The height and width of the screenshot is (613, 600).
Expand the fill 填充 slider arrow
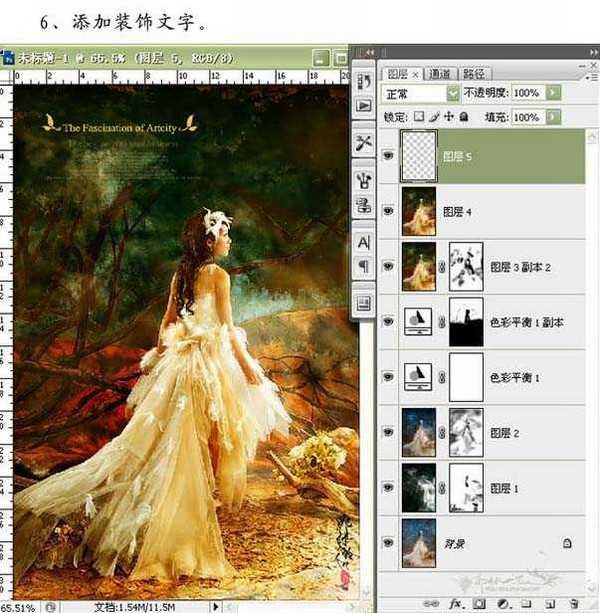click(553, 117)
